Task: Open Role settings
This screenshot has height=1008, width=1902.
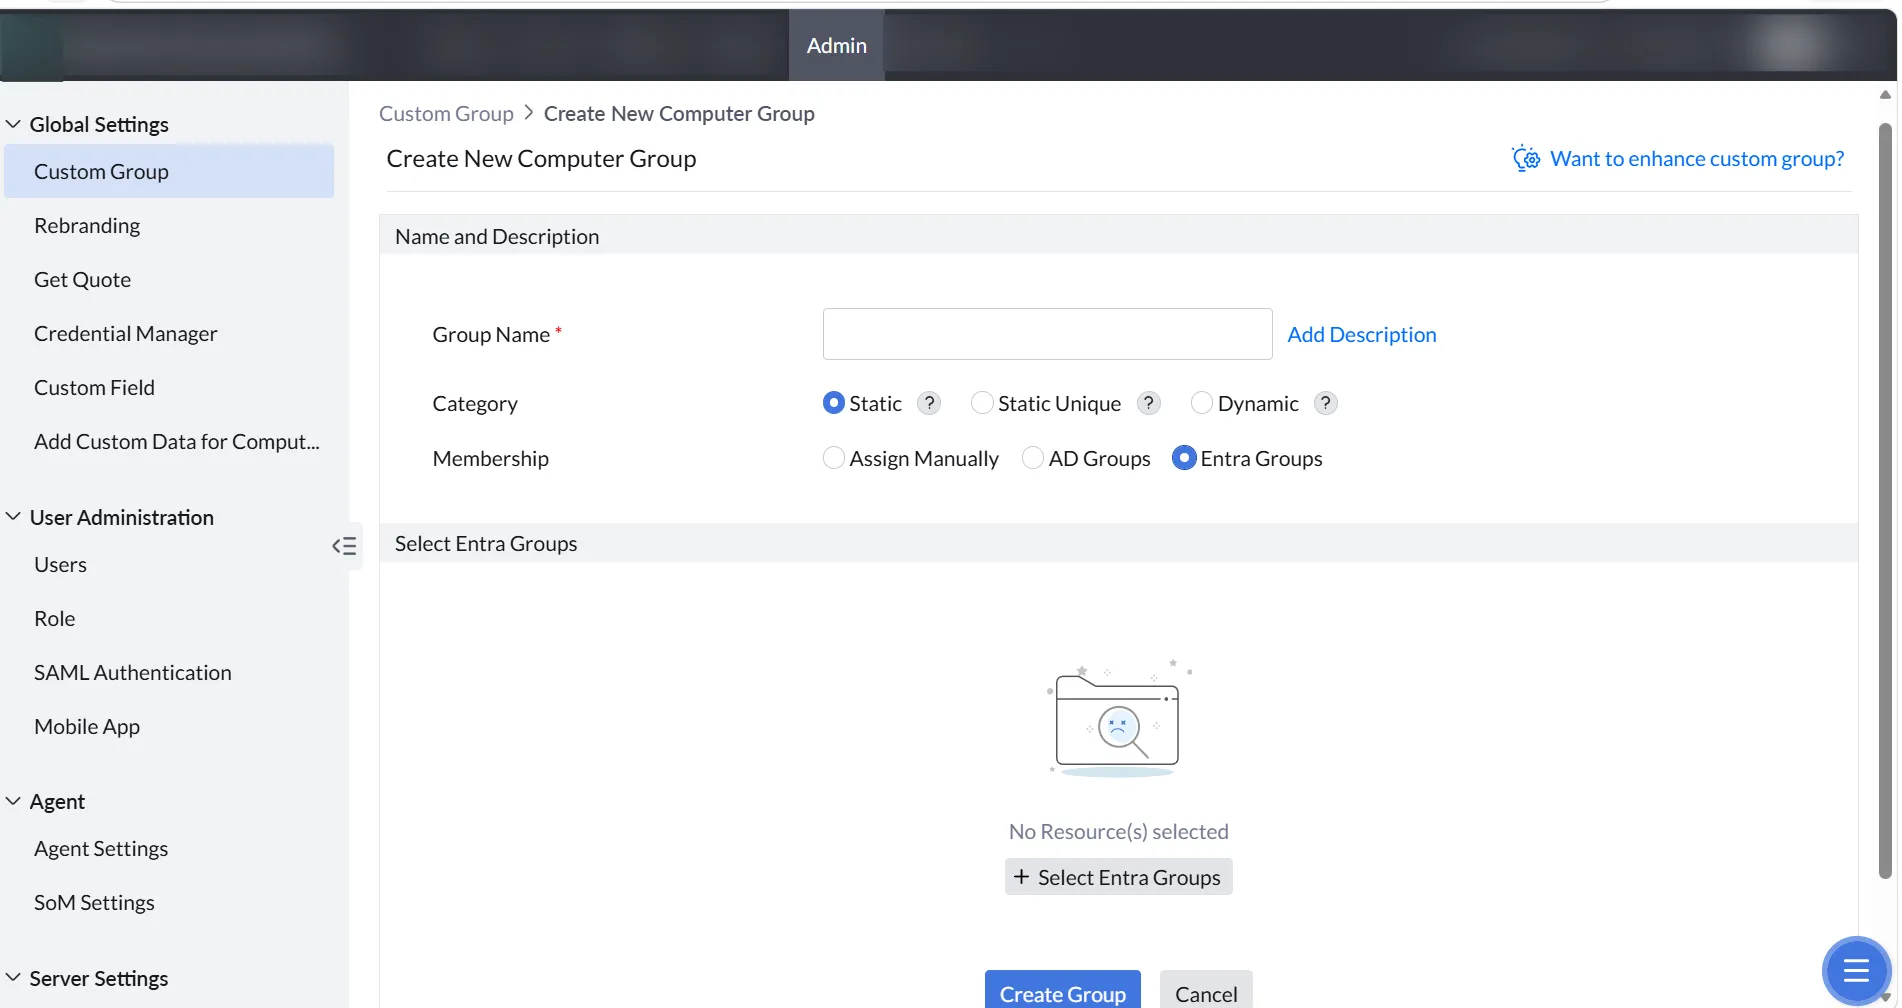Action: coord(55,618)
